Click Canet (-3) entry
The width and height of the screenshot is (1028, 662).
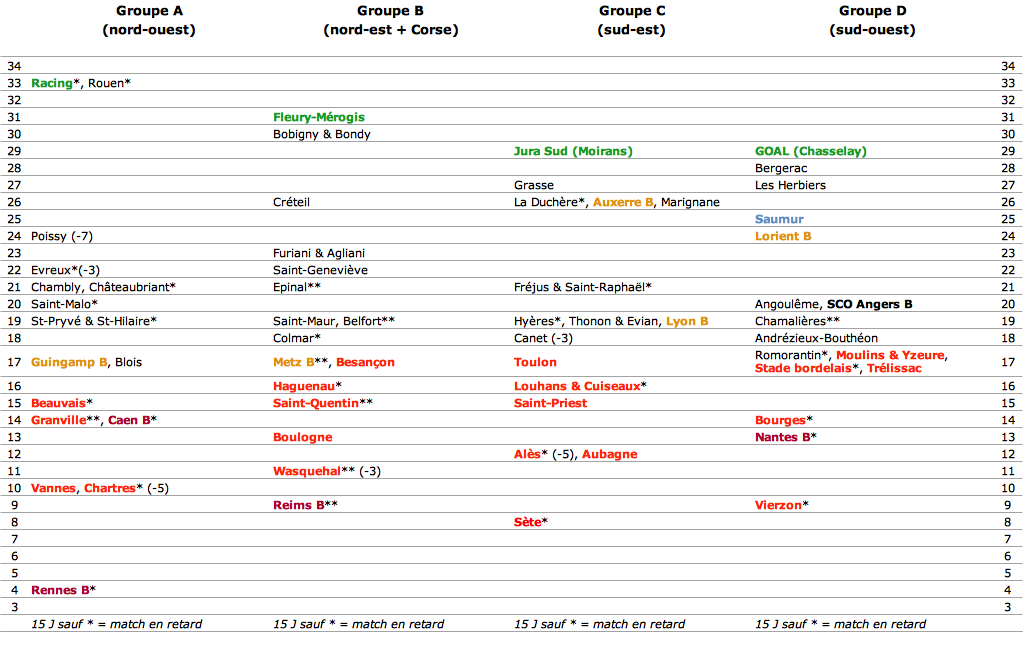click(x=543, y=339)
